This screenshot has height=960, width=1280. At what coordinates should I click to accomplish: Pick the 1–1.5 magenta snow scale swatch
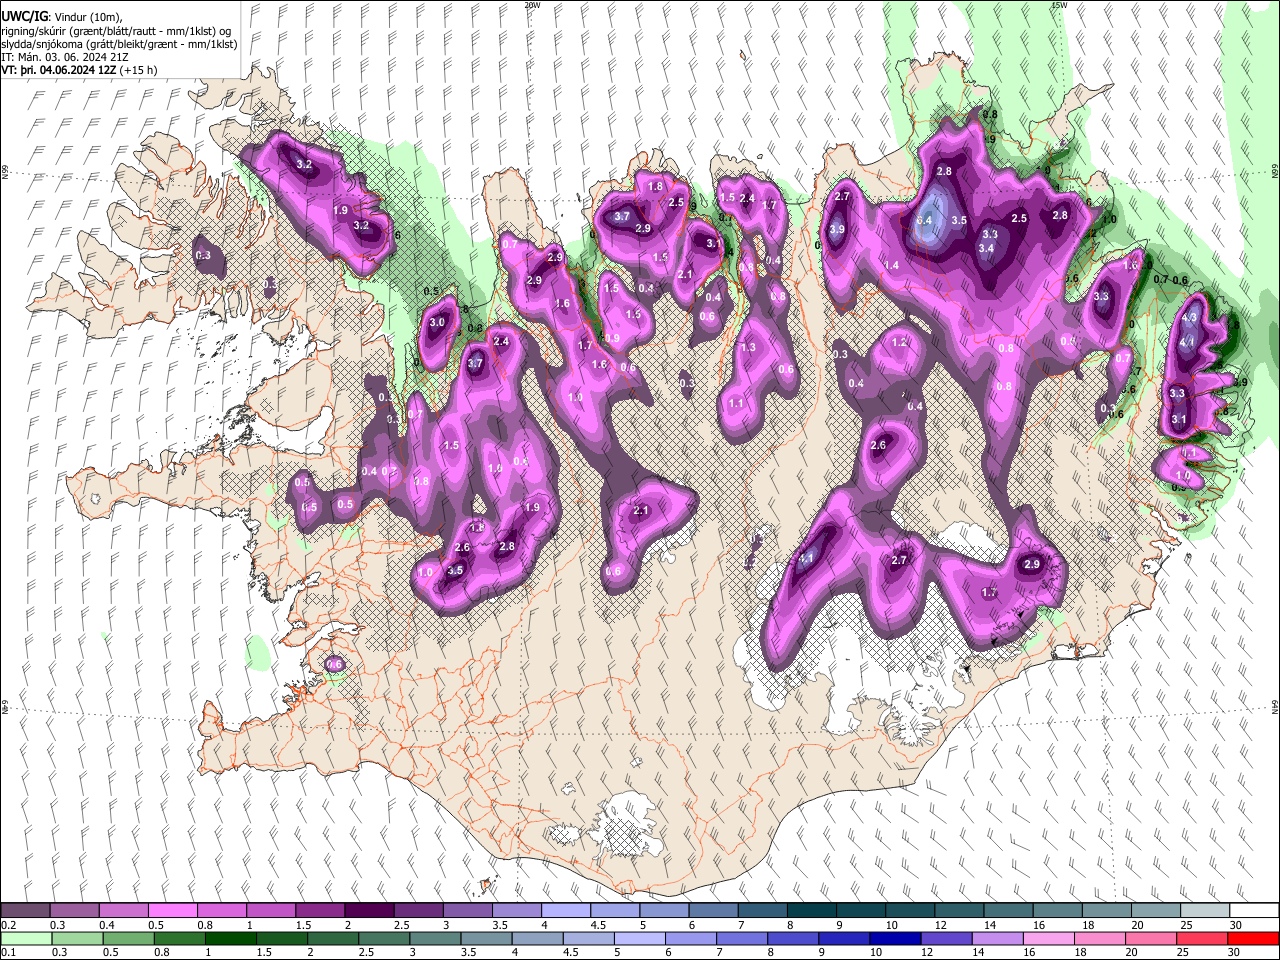click(270, 910)
